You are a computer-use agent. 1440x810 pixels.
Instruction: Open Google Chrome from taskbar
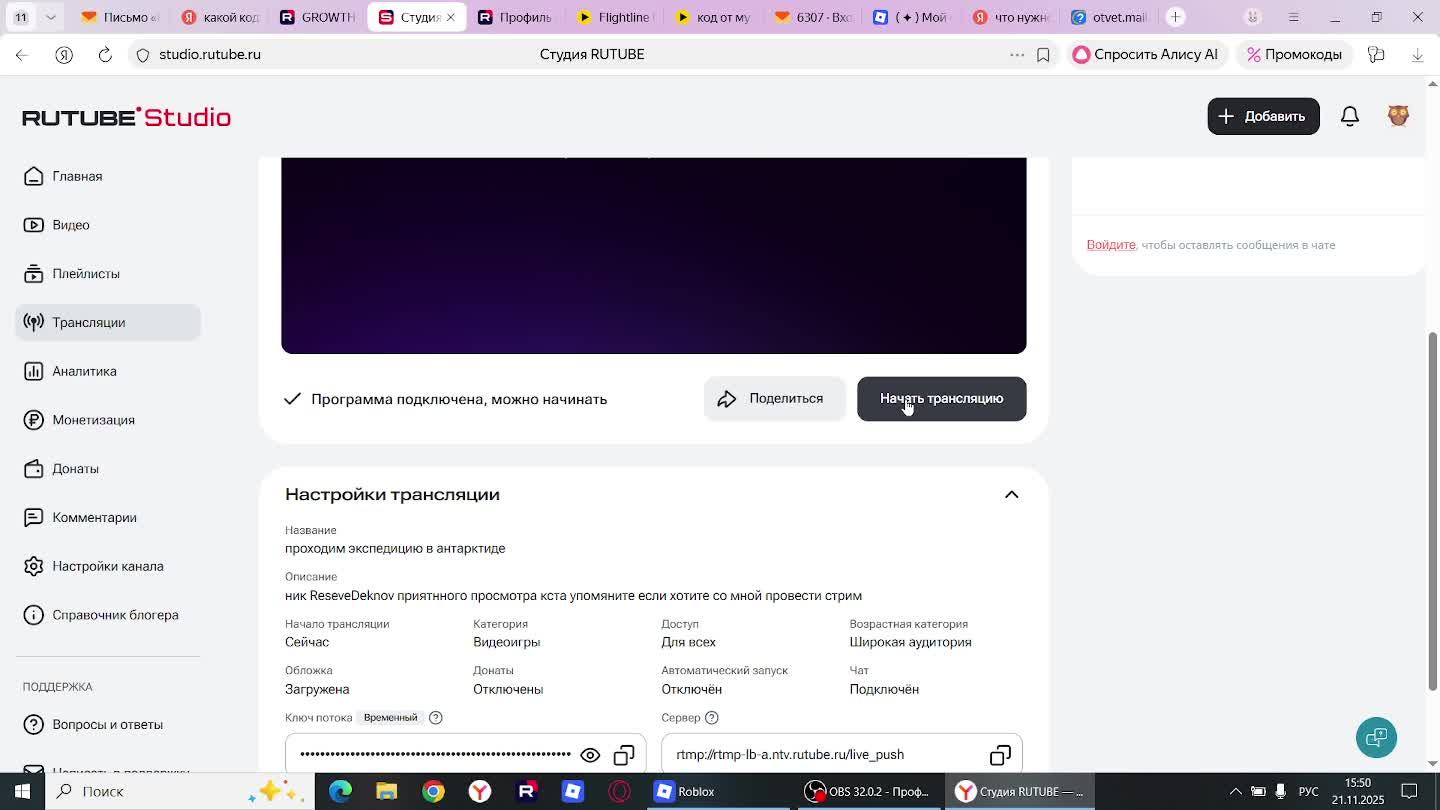pyautogui.click(x=433, y=792)
